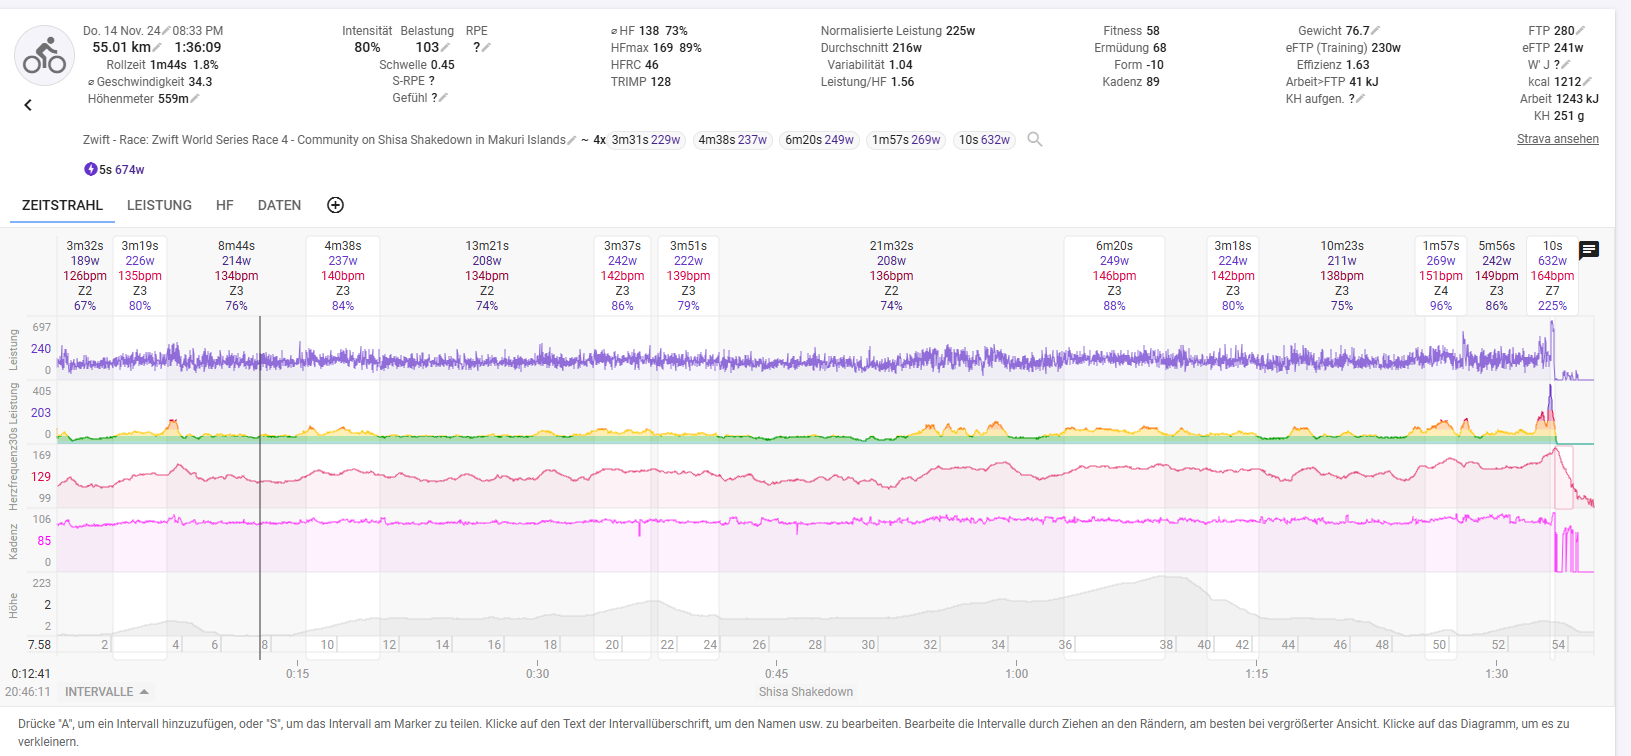Open the chart comment message icon
Viewport: 1631px width, 756px height.
[1589, 250]
